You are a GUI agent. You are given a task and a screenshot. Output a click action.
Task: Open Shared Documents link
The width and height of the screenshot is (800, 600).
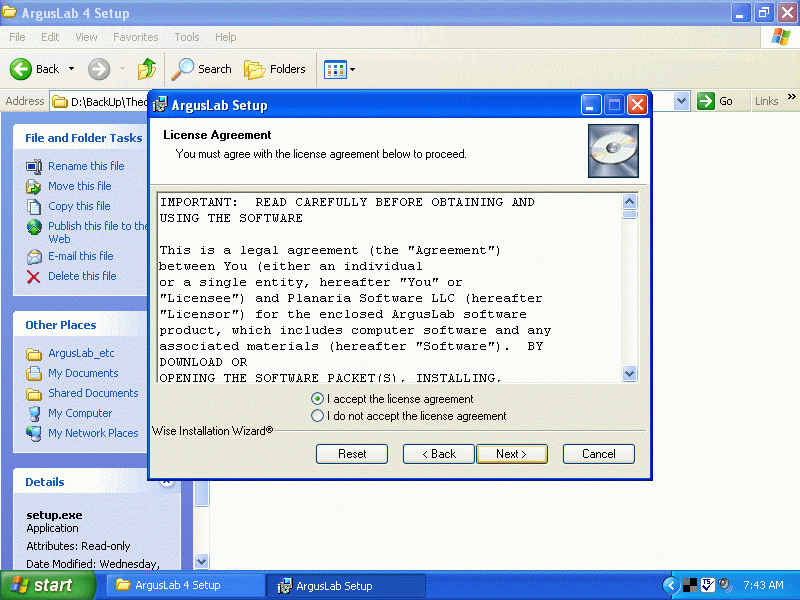point(93,393)
